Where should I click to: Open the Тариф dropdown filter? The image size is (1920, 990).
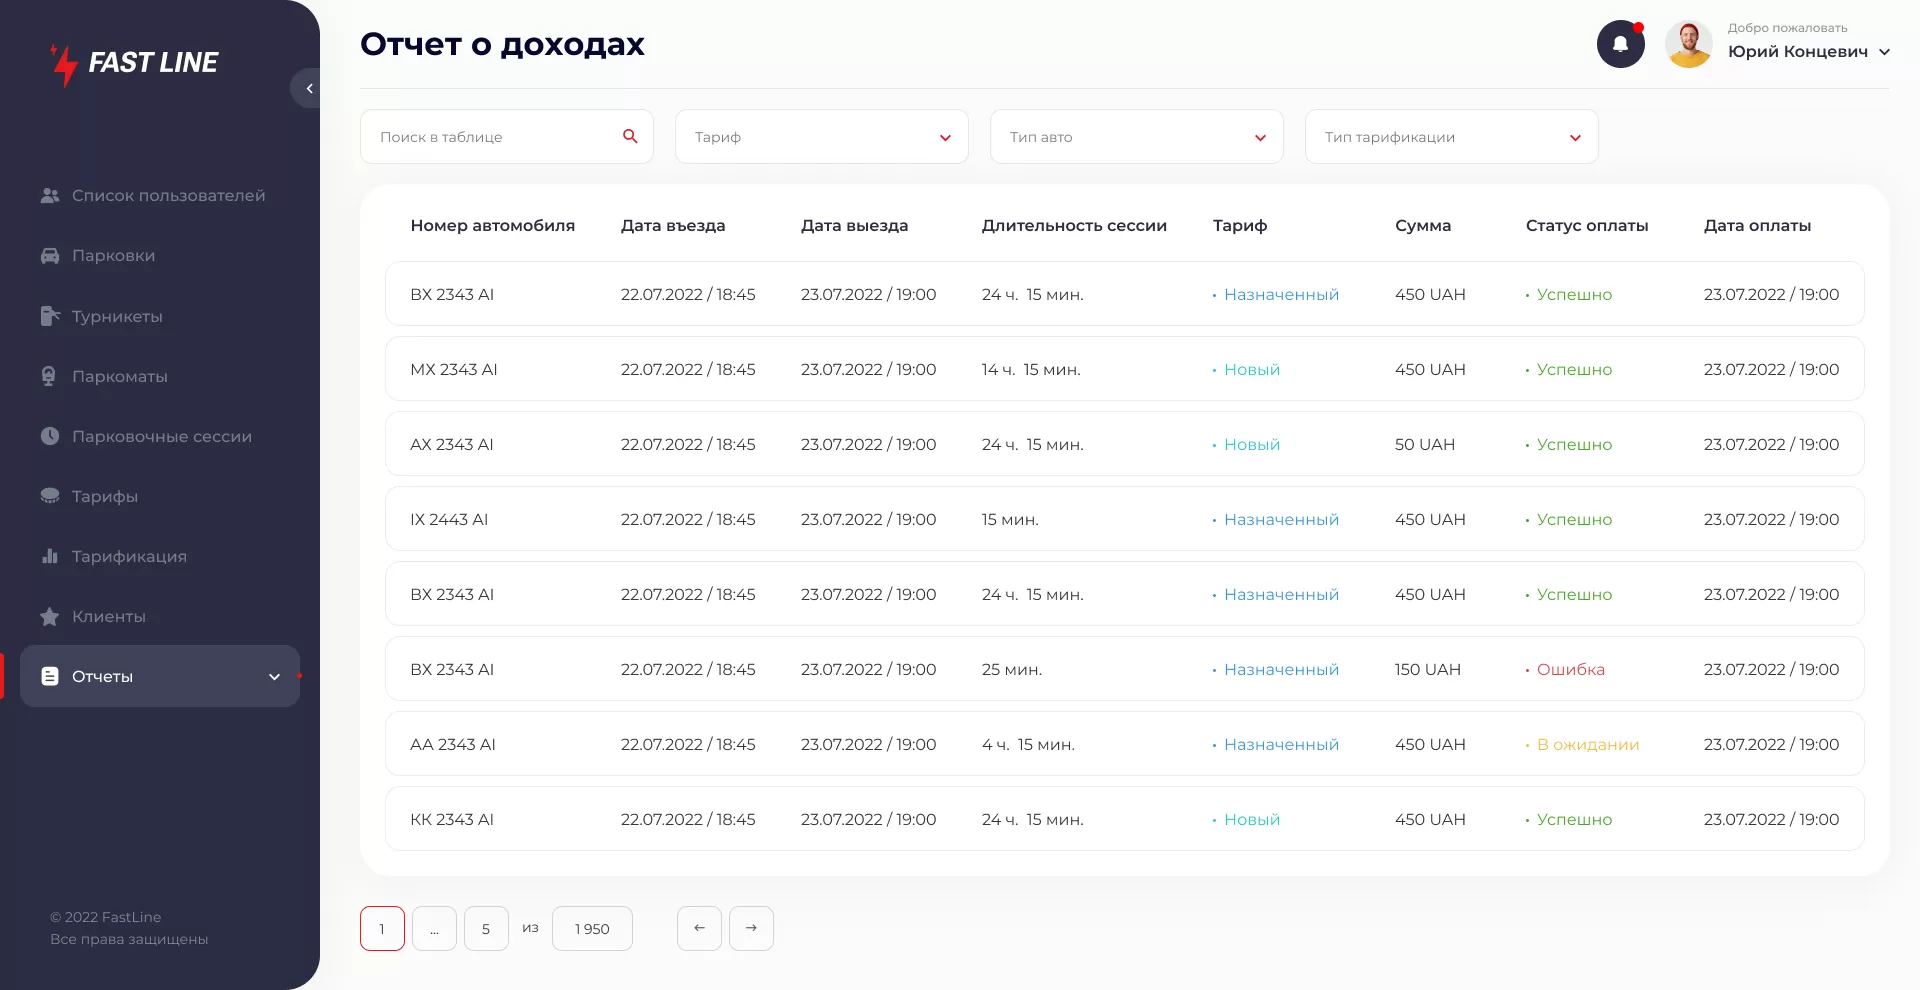click(x=821, y=137)
